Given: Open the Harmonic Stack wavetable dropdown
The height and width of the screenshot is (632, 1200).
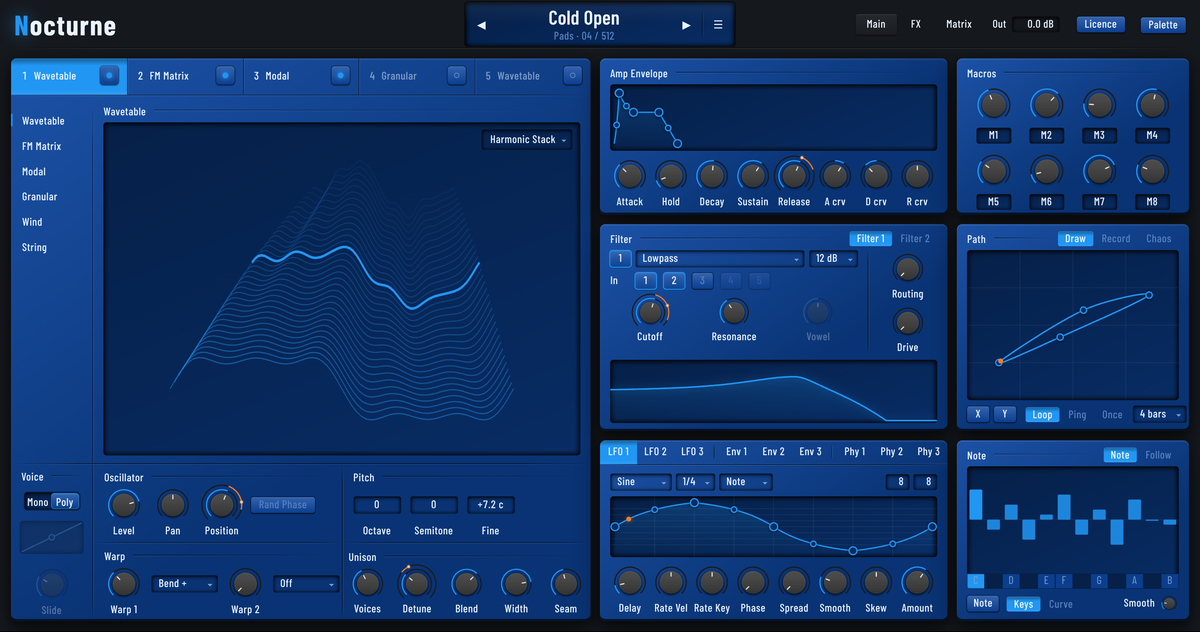Looking at the screenshot, I should [x=527, y=140].
